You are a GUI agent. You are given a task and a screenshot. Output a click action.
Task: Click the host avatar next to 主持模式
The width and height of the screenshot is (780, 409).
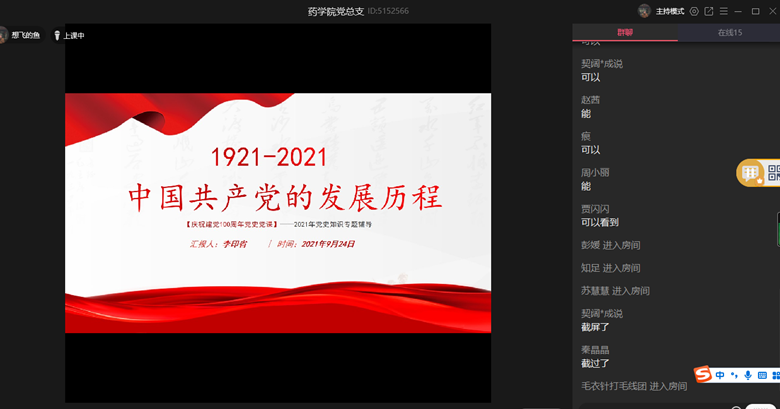point(644,11)
